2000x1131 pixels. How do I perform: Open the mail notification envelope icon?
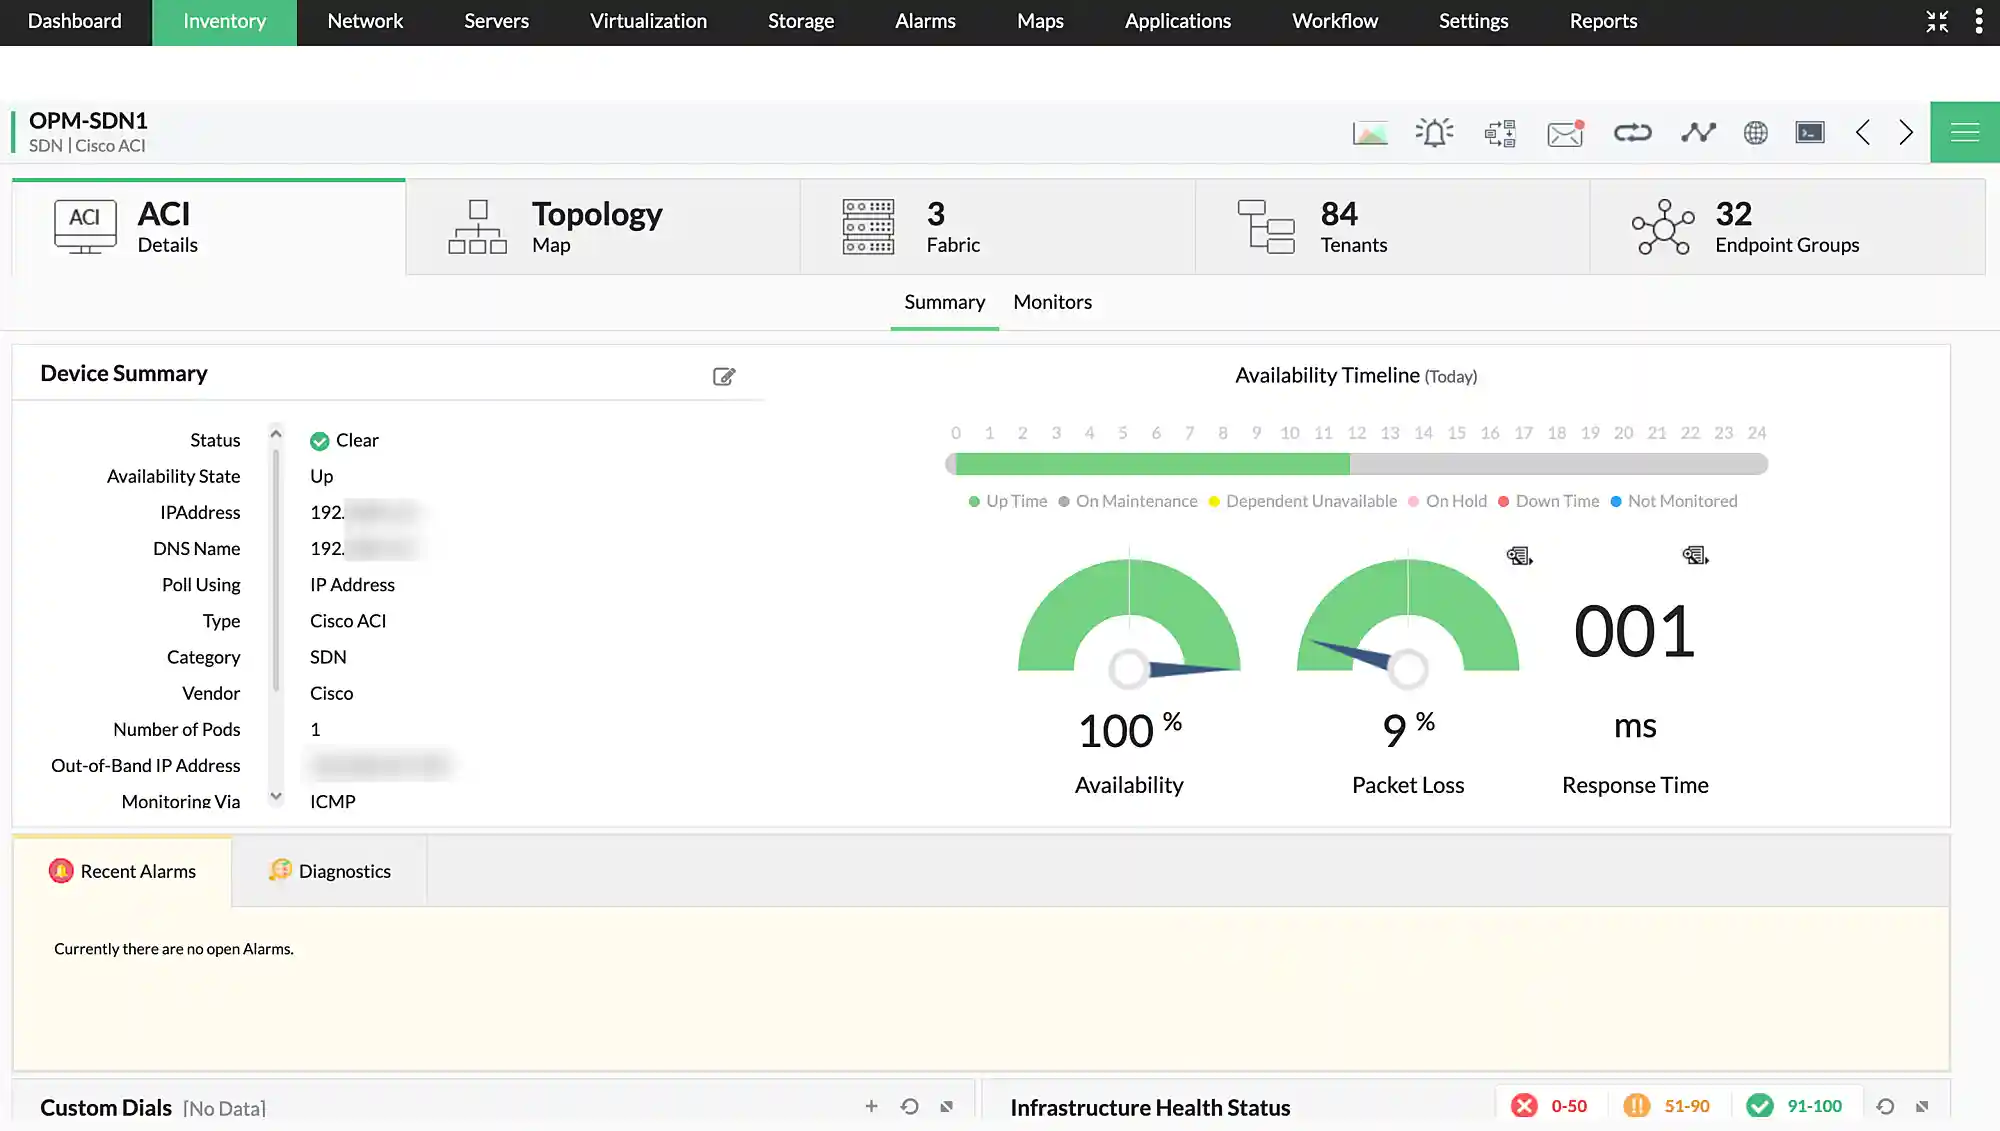[x=1565, y=132]
